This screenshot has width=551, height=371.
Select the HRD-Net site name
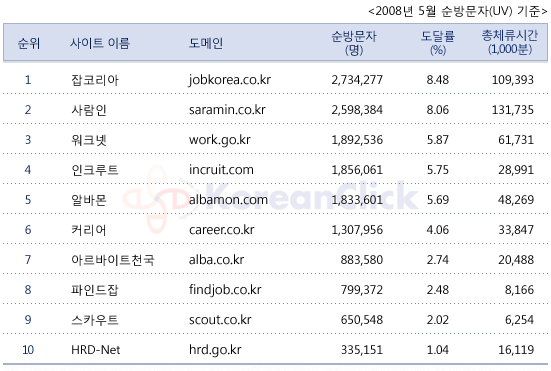(96, 350)
